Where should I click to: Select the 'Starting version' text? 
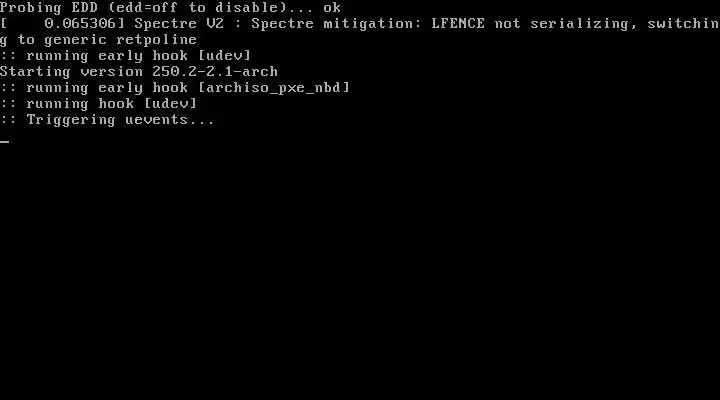tap(71, 73)
